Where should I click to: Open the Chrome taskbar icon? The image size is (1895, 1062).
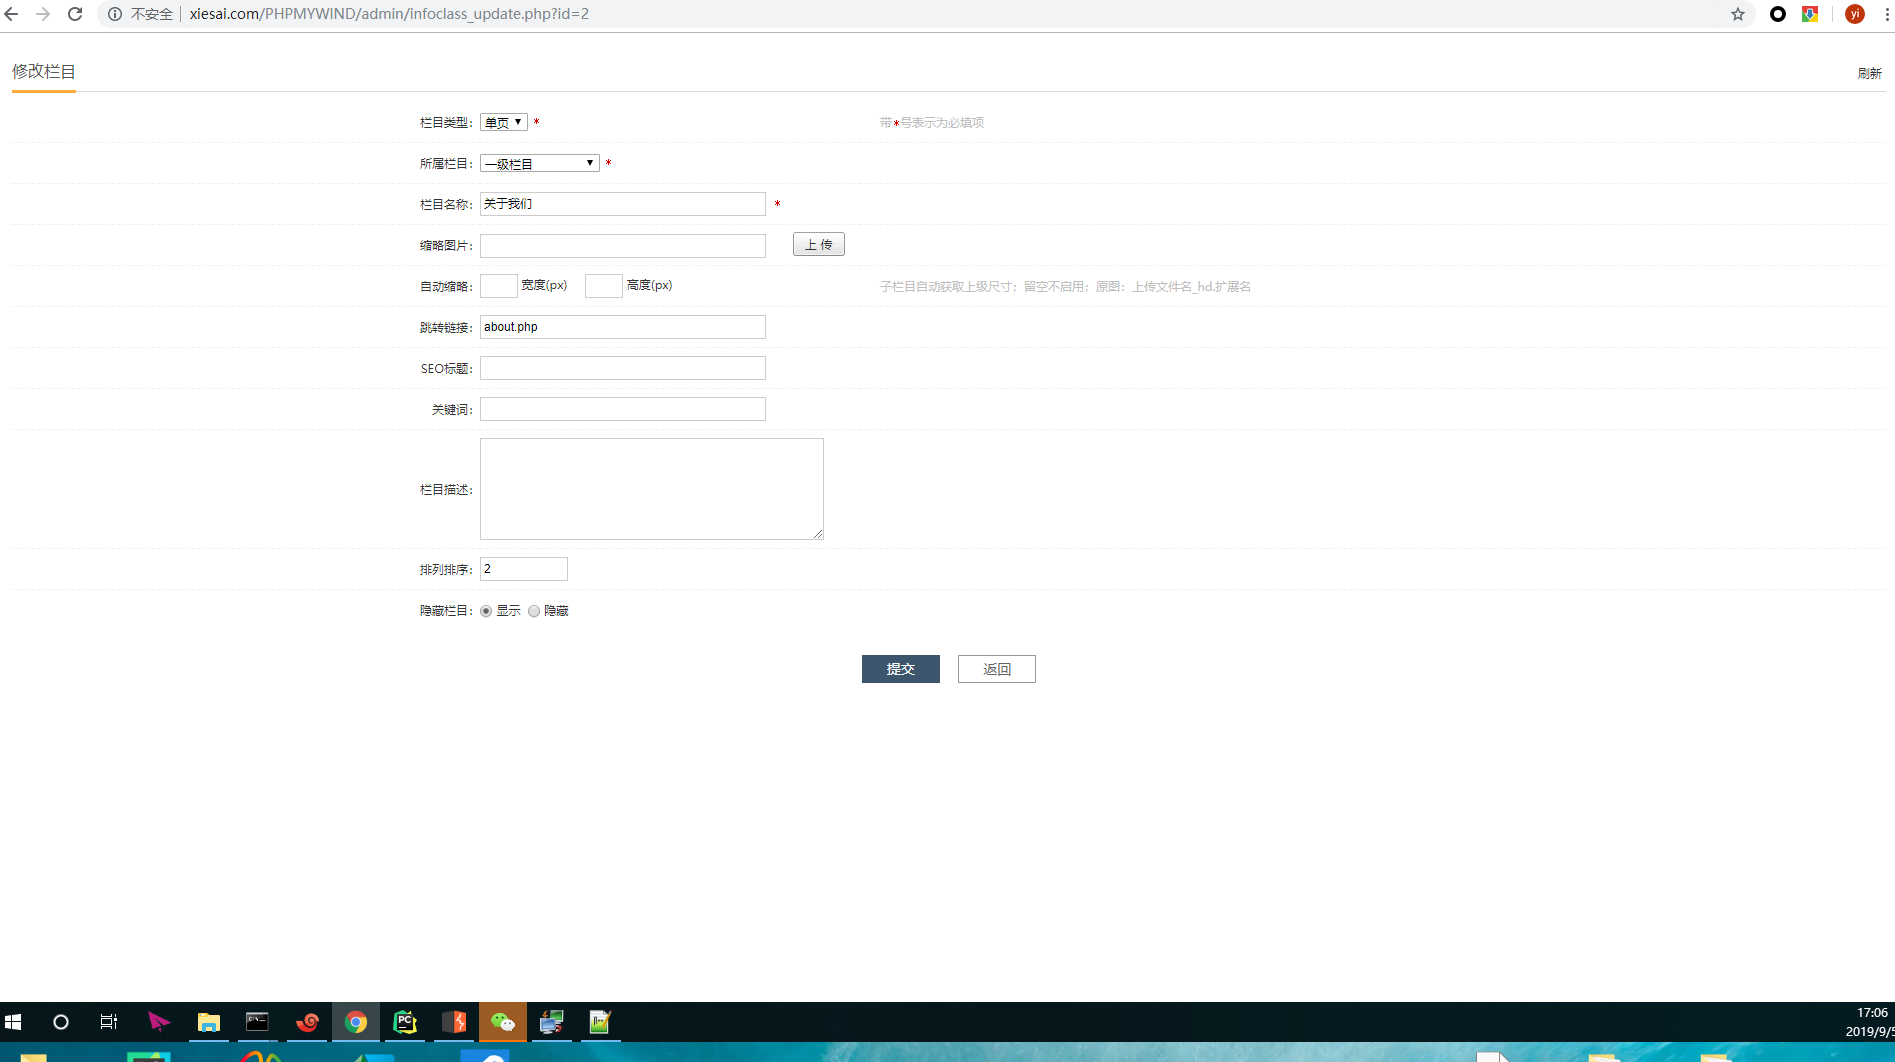pyautogui.click(x=356, y=1022)
